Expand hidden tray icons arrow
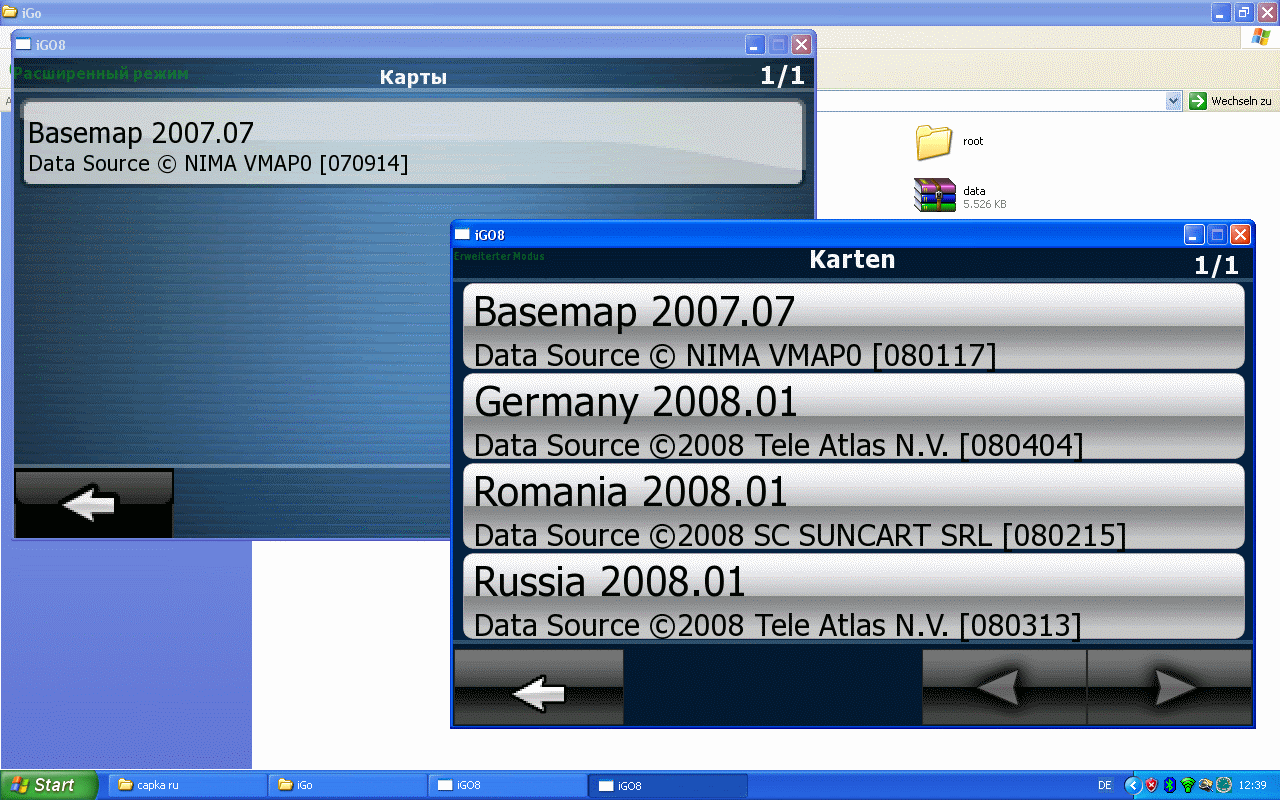Viewport: 1280px width, 800px height. point(1133,785)
